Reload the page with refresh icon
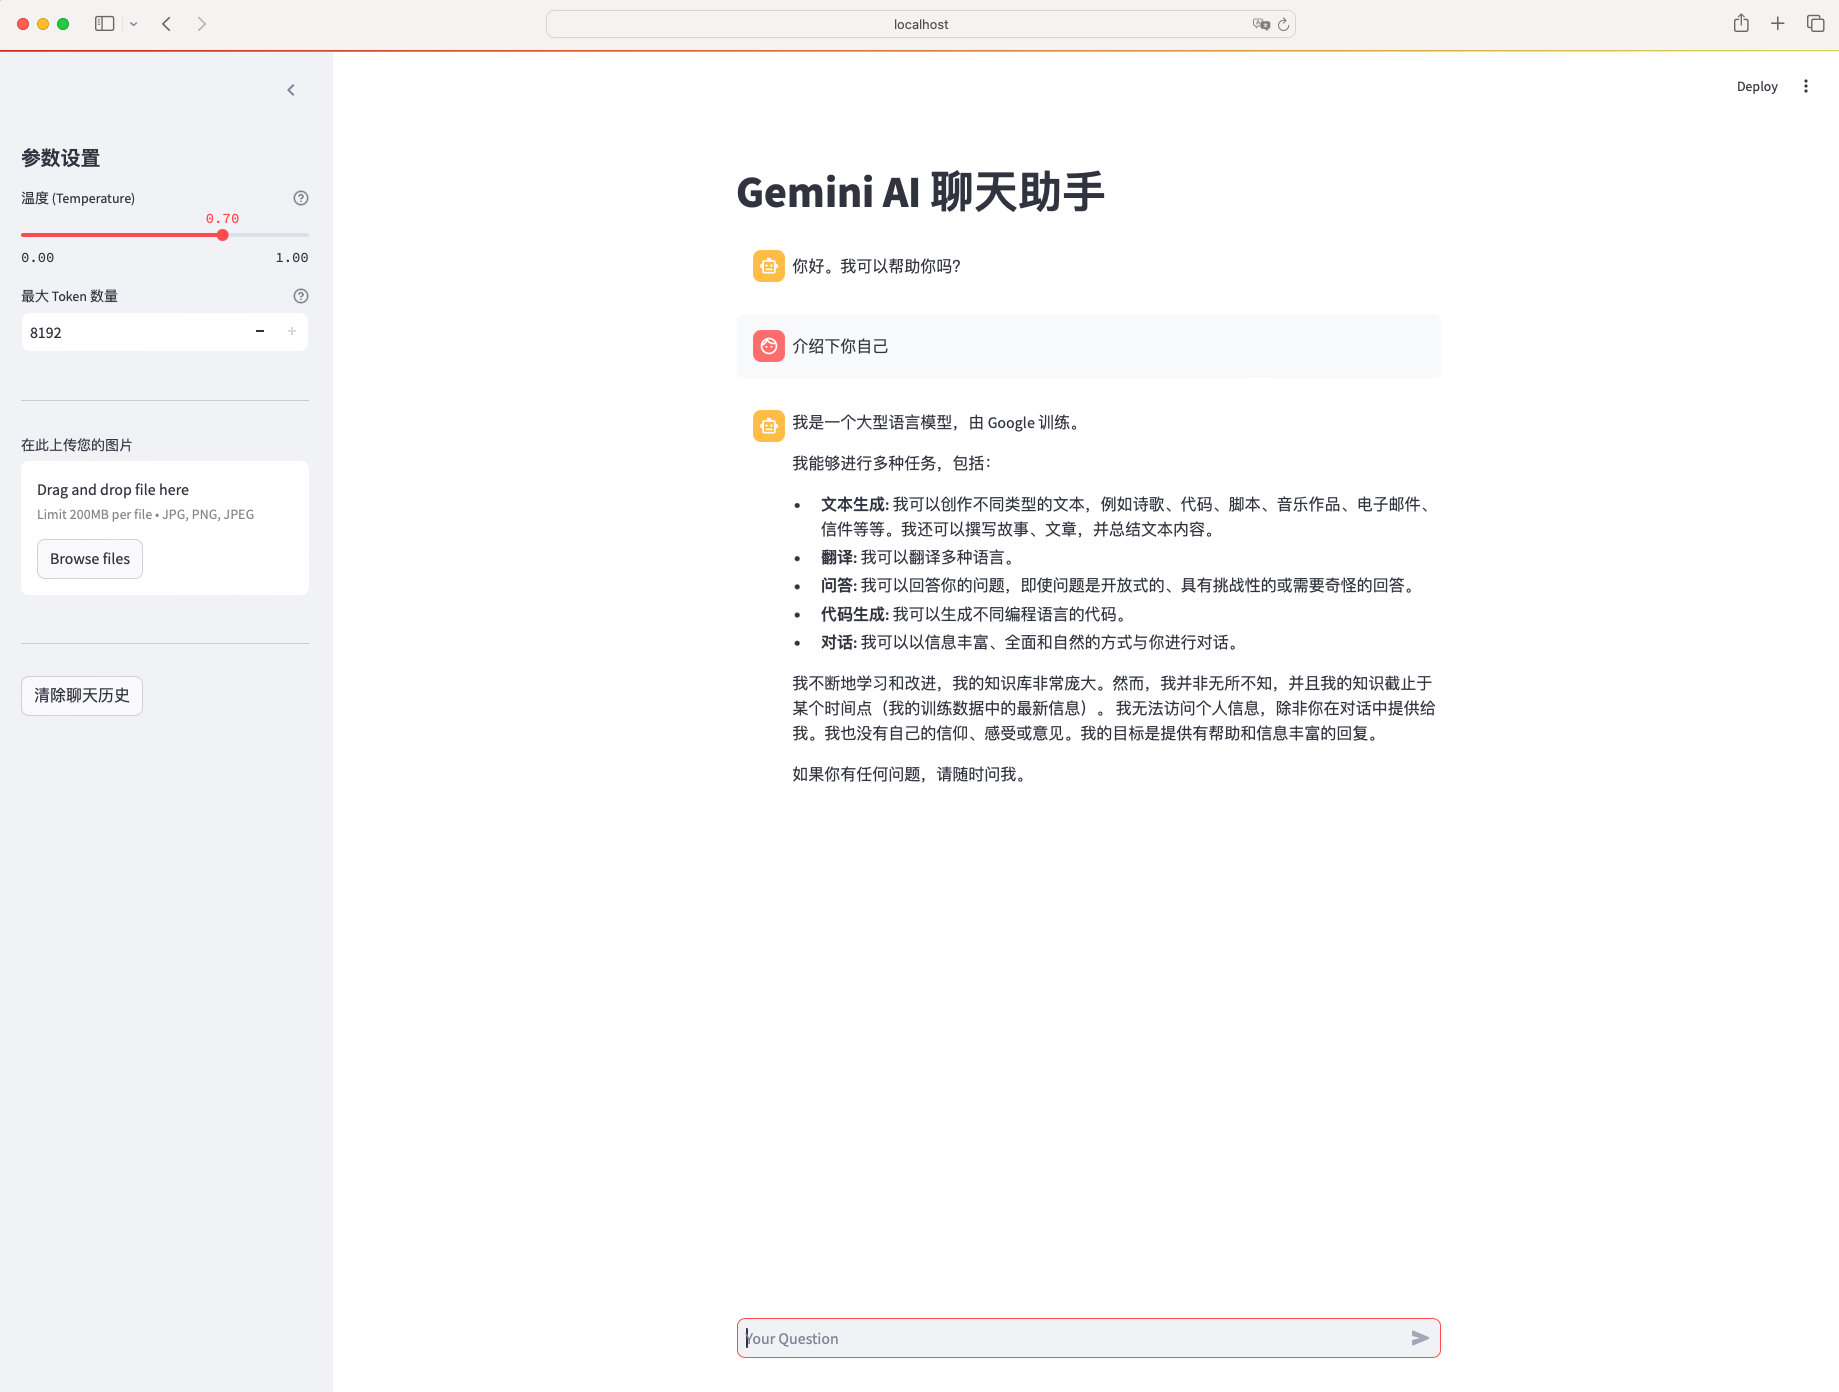Viewport: 1839px width, 1392px height. coord(1284,24)
